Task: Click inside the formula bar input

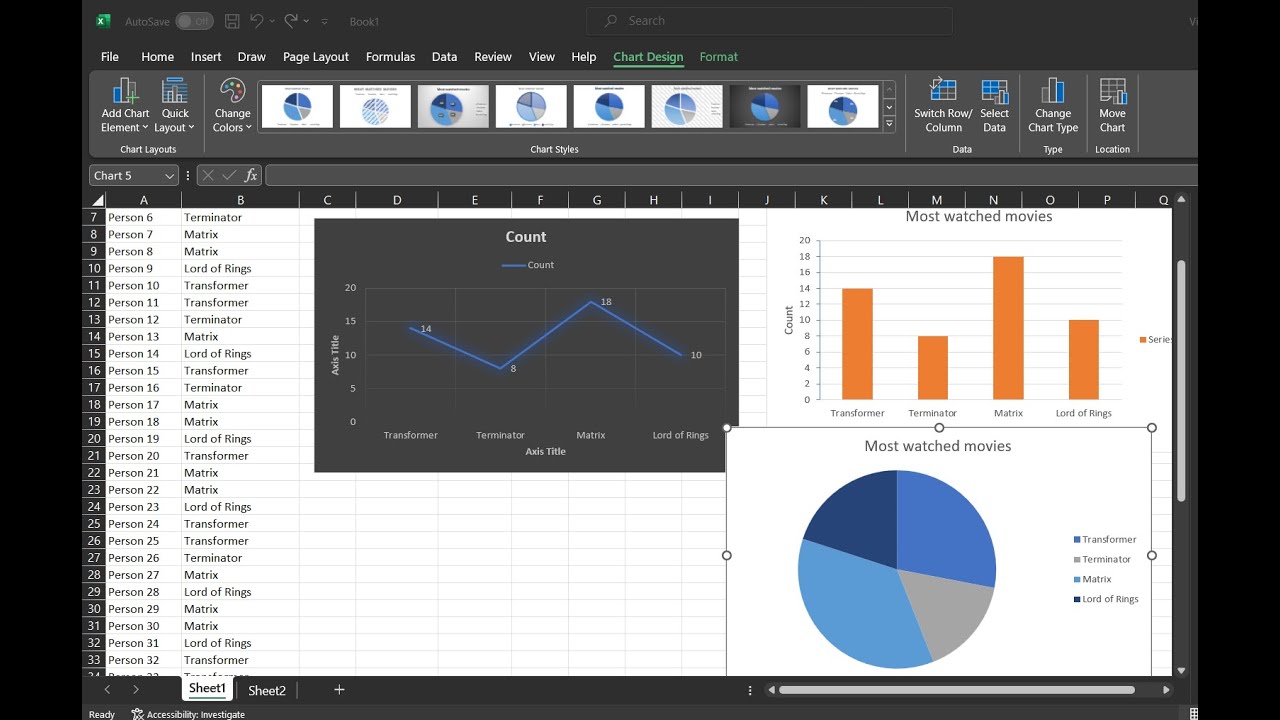Action: [x=730, y=175]
